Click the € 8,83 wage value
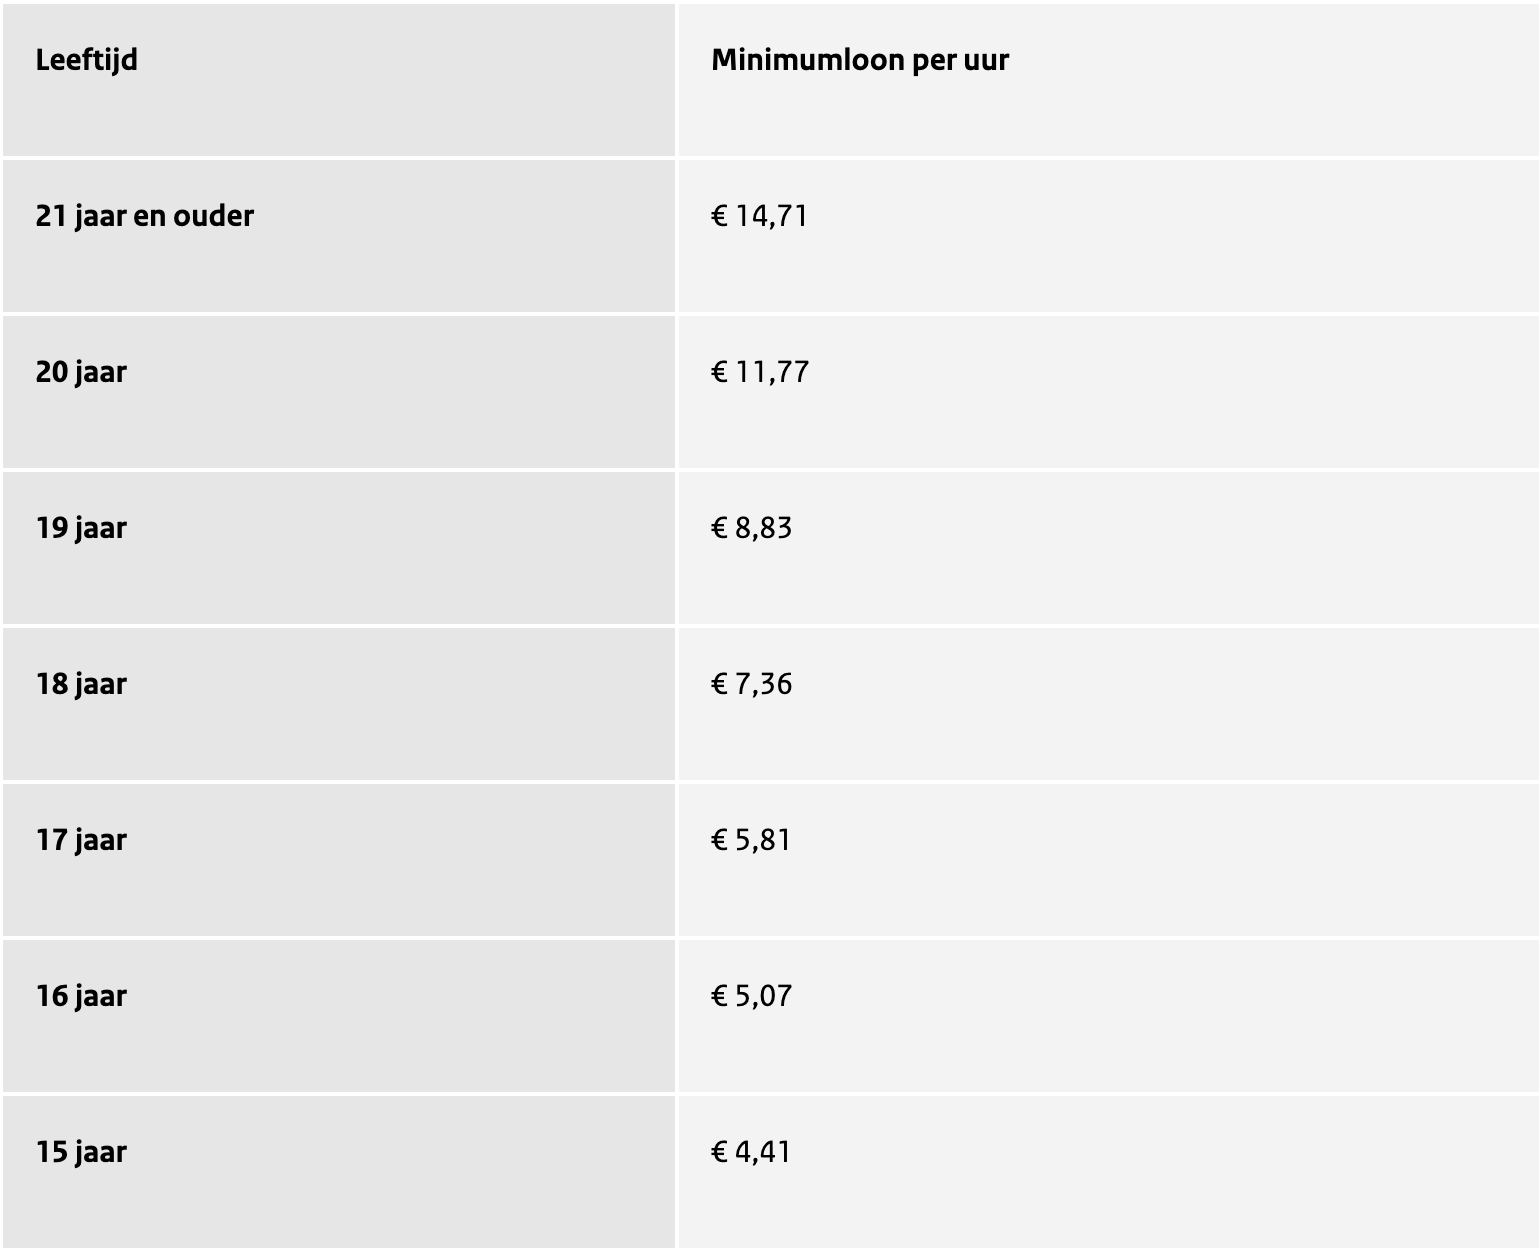 [x=752, y=528]
